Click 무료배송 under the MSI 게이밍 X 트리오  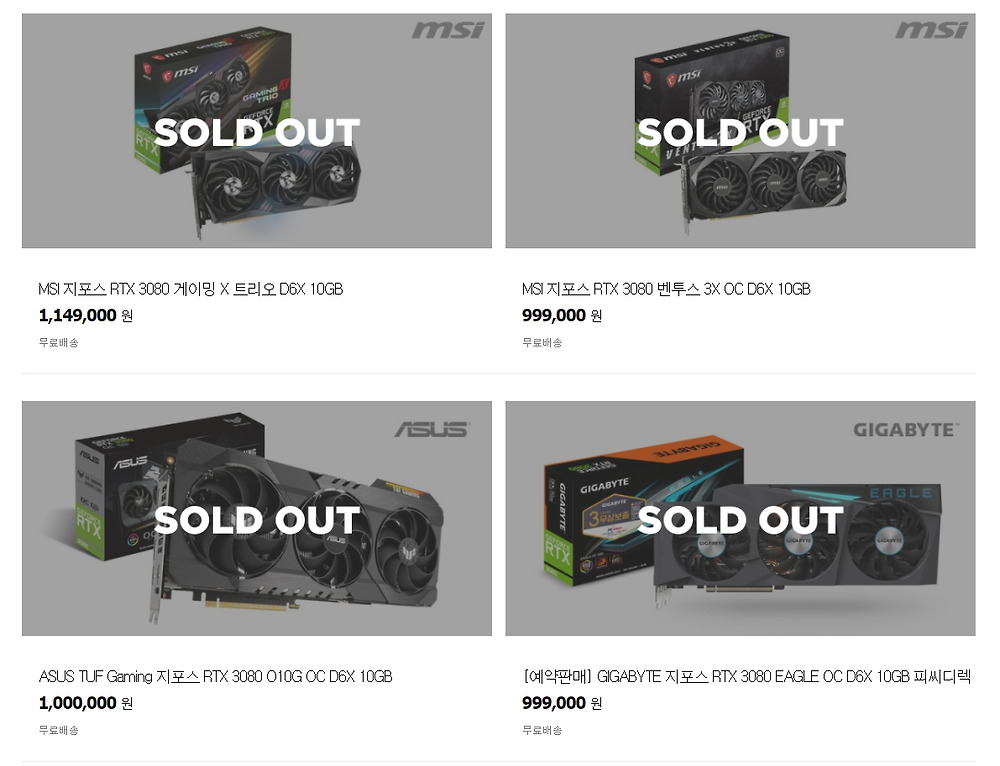(x=58, y=343)
